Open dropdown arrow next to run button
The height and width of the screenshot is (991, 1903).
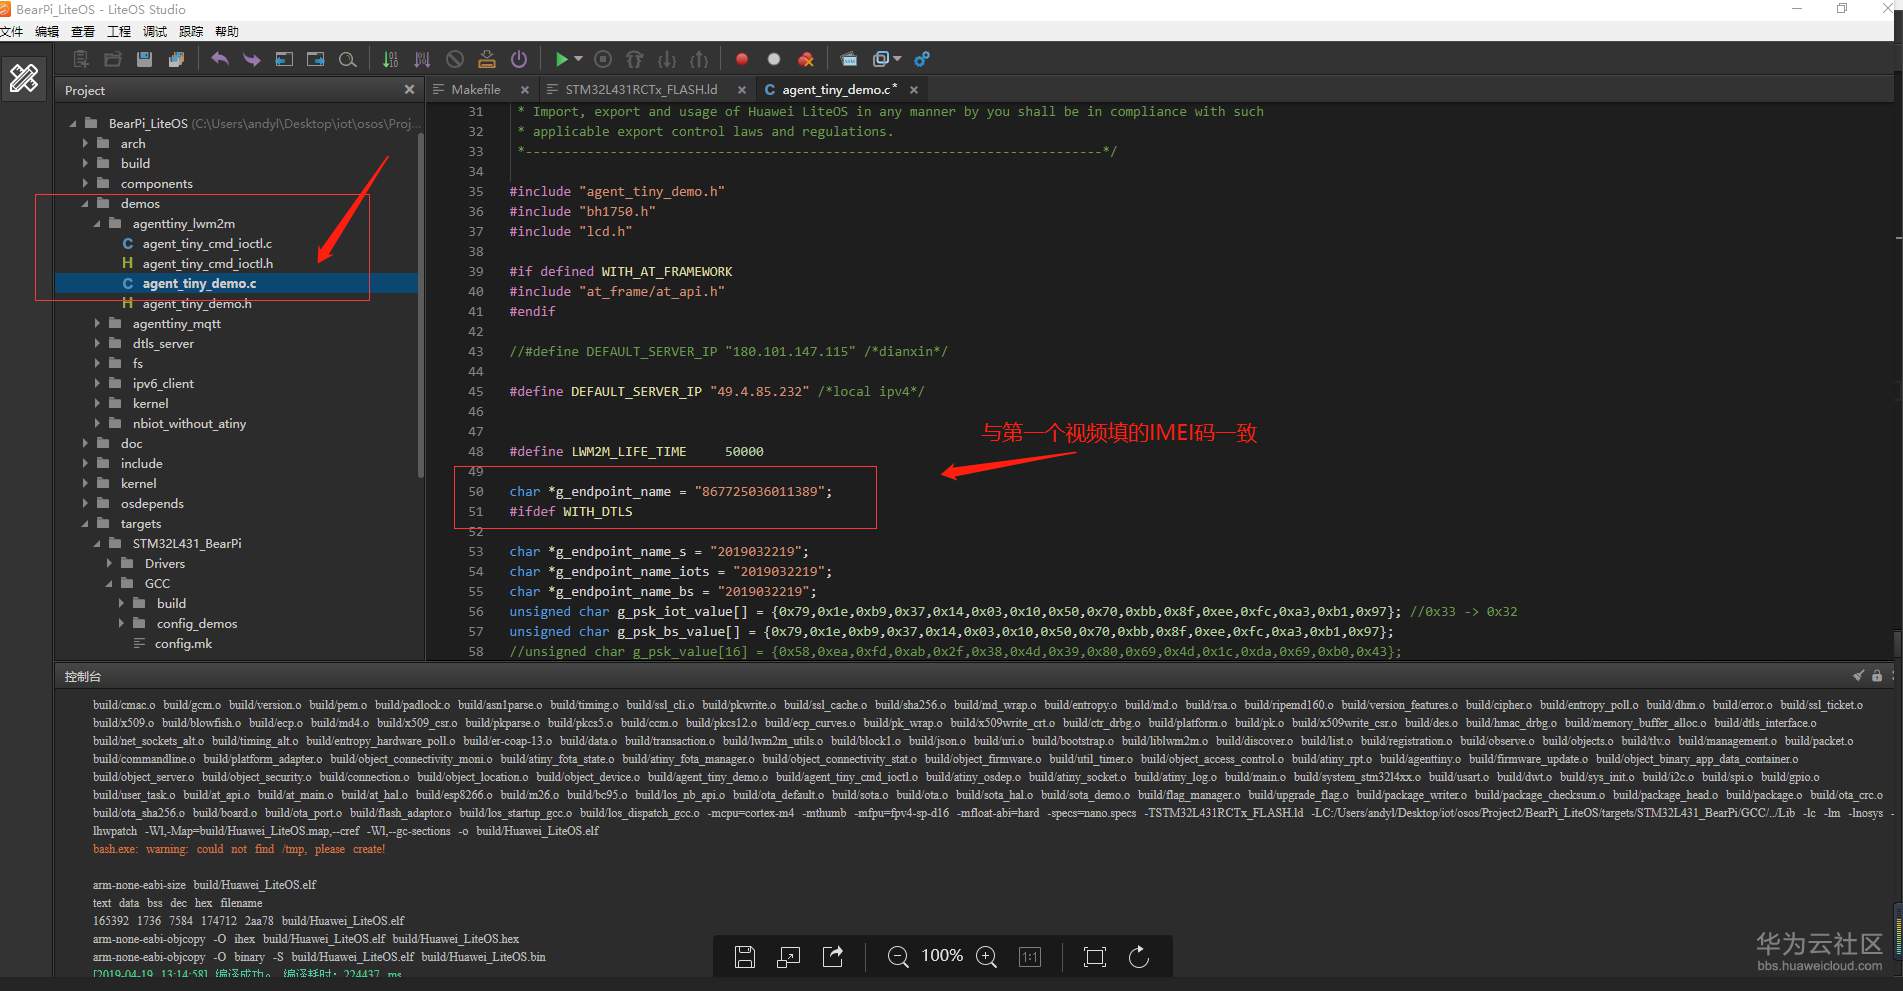(579, 59)
